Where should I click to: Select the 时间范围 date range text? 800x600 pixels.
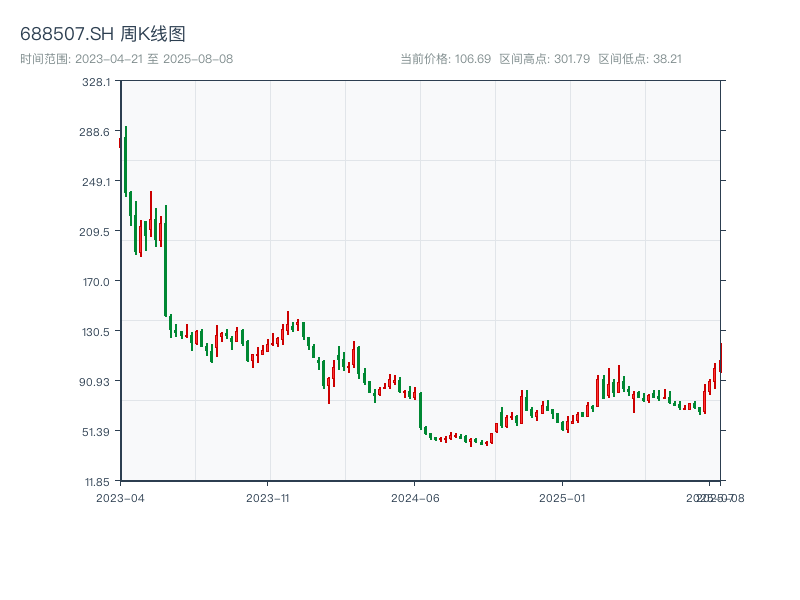tap(127, 59)
